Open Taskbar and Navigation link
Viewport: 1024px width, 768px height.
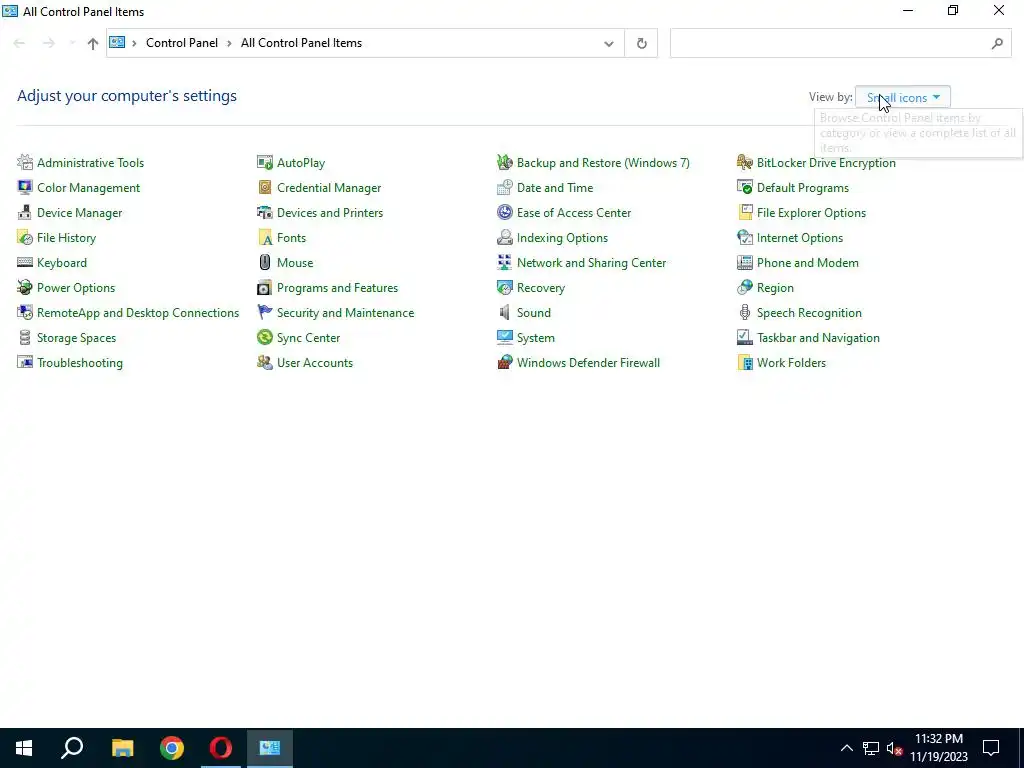tap(818, 338)
